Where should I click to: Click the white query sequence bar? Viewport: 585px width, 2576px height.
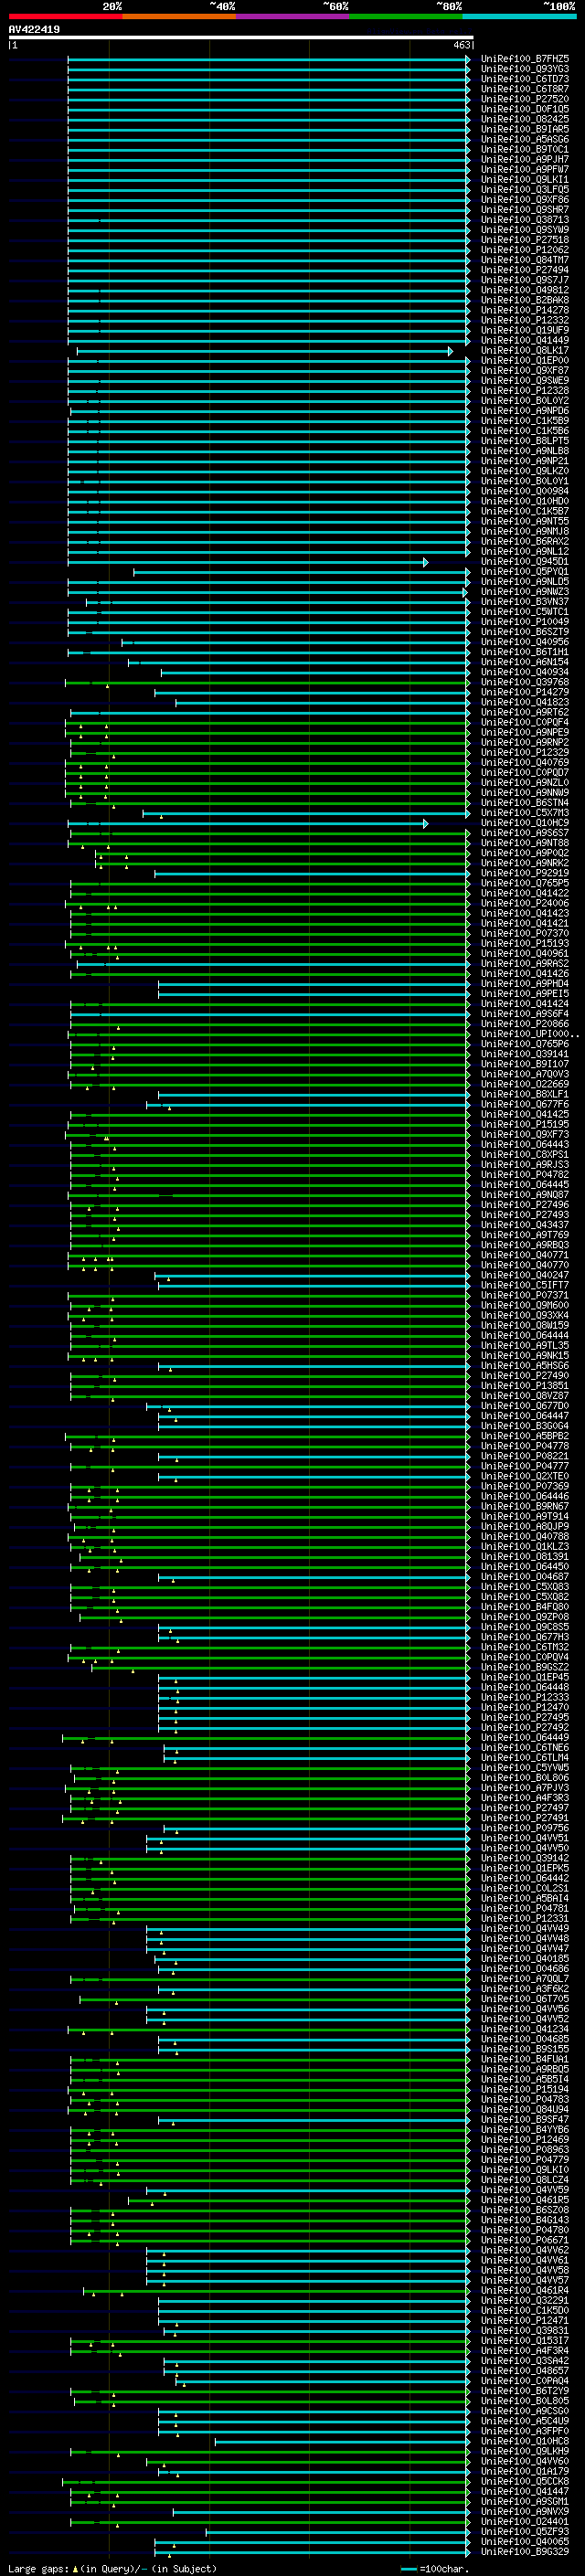[x=240, y=38]
